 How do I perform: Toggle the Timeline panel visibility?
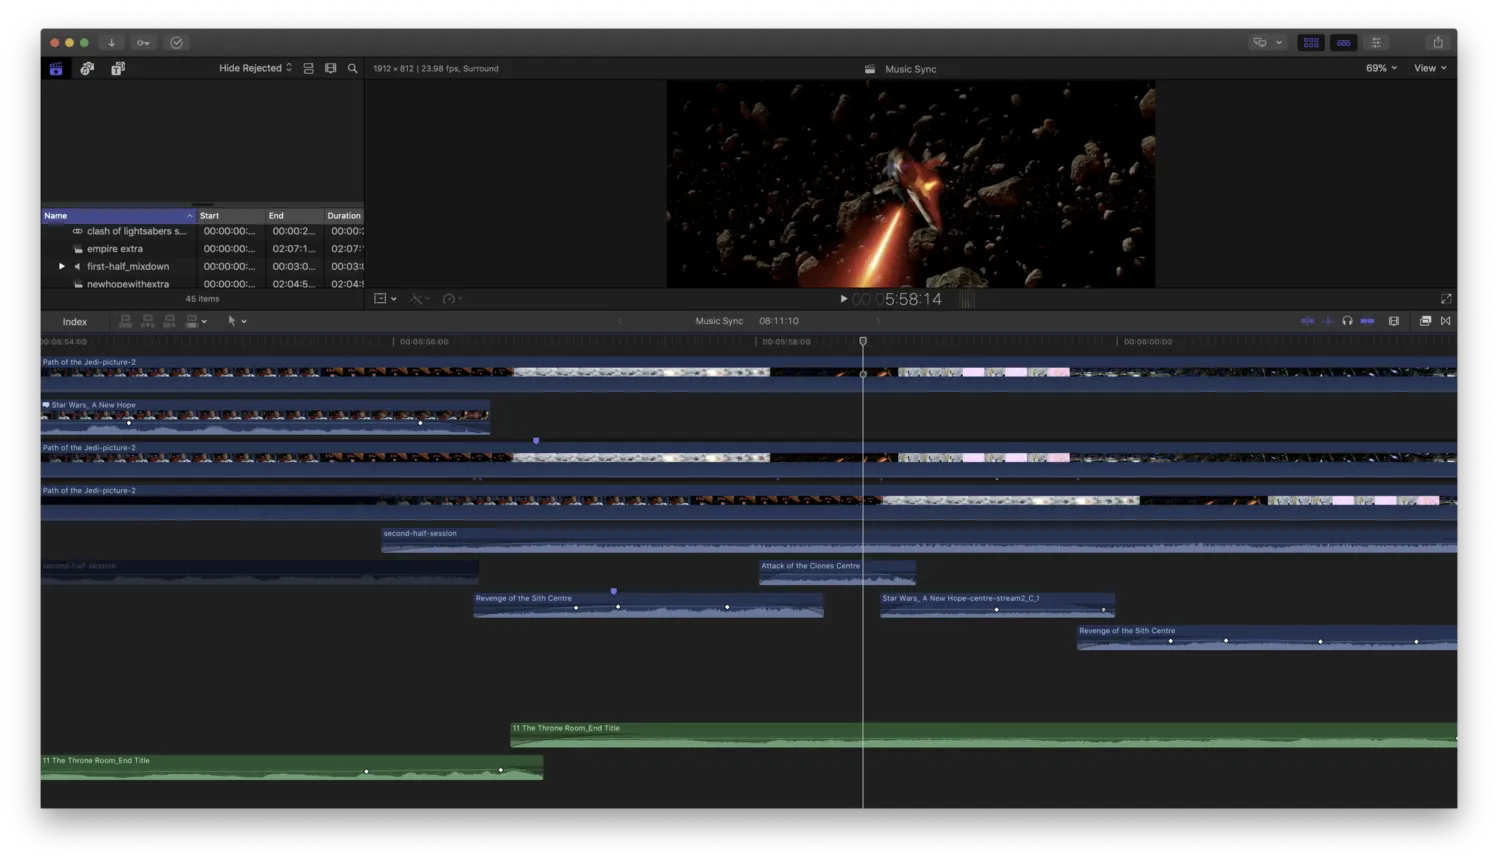coord(1344,43)
